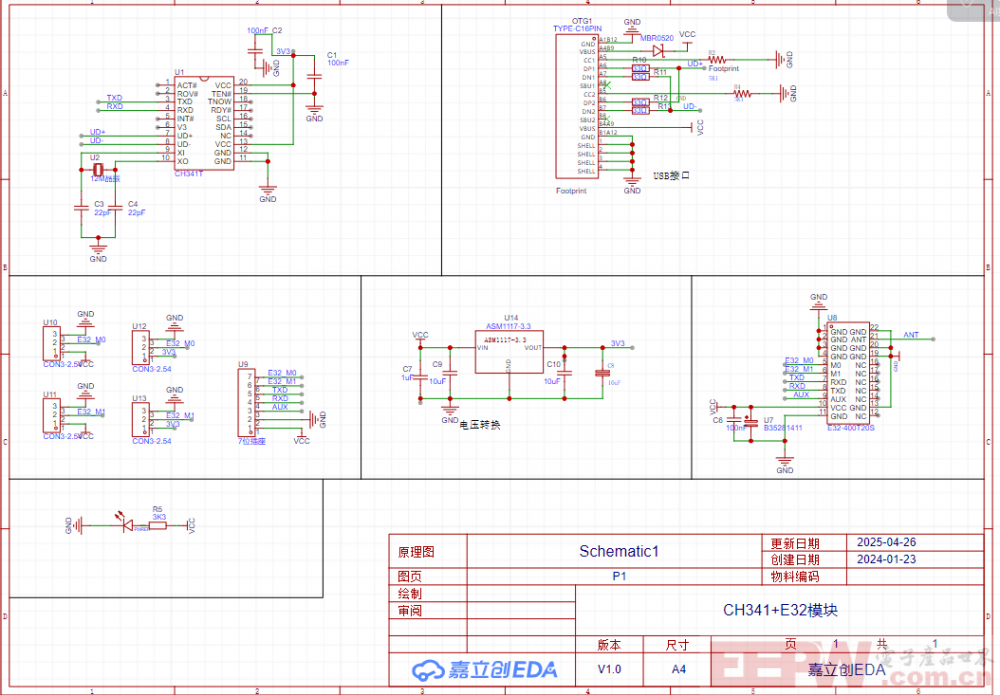Click the page value P1
1000x696 pixels.
[619, 576]
